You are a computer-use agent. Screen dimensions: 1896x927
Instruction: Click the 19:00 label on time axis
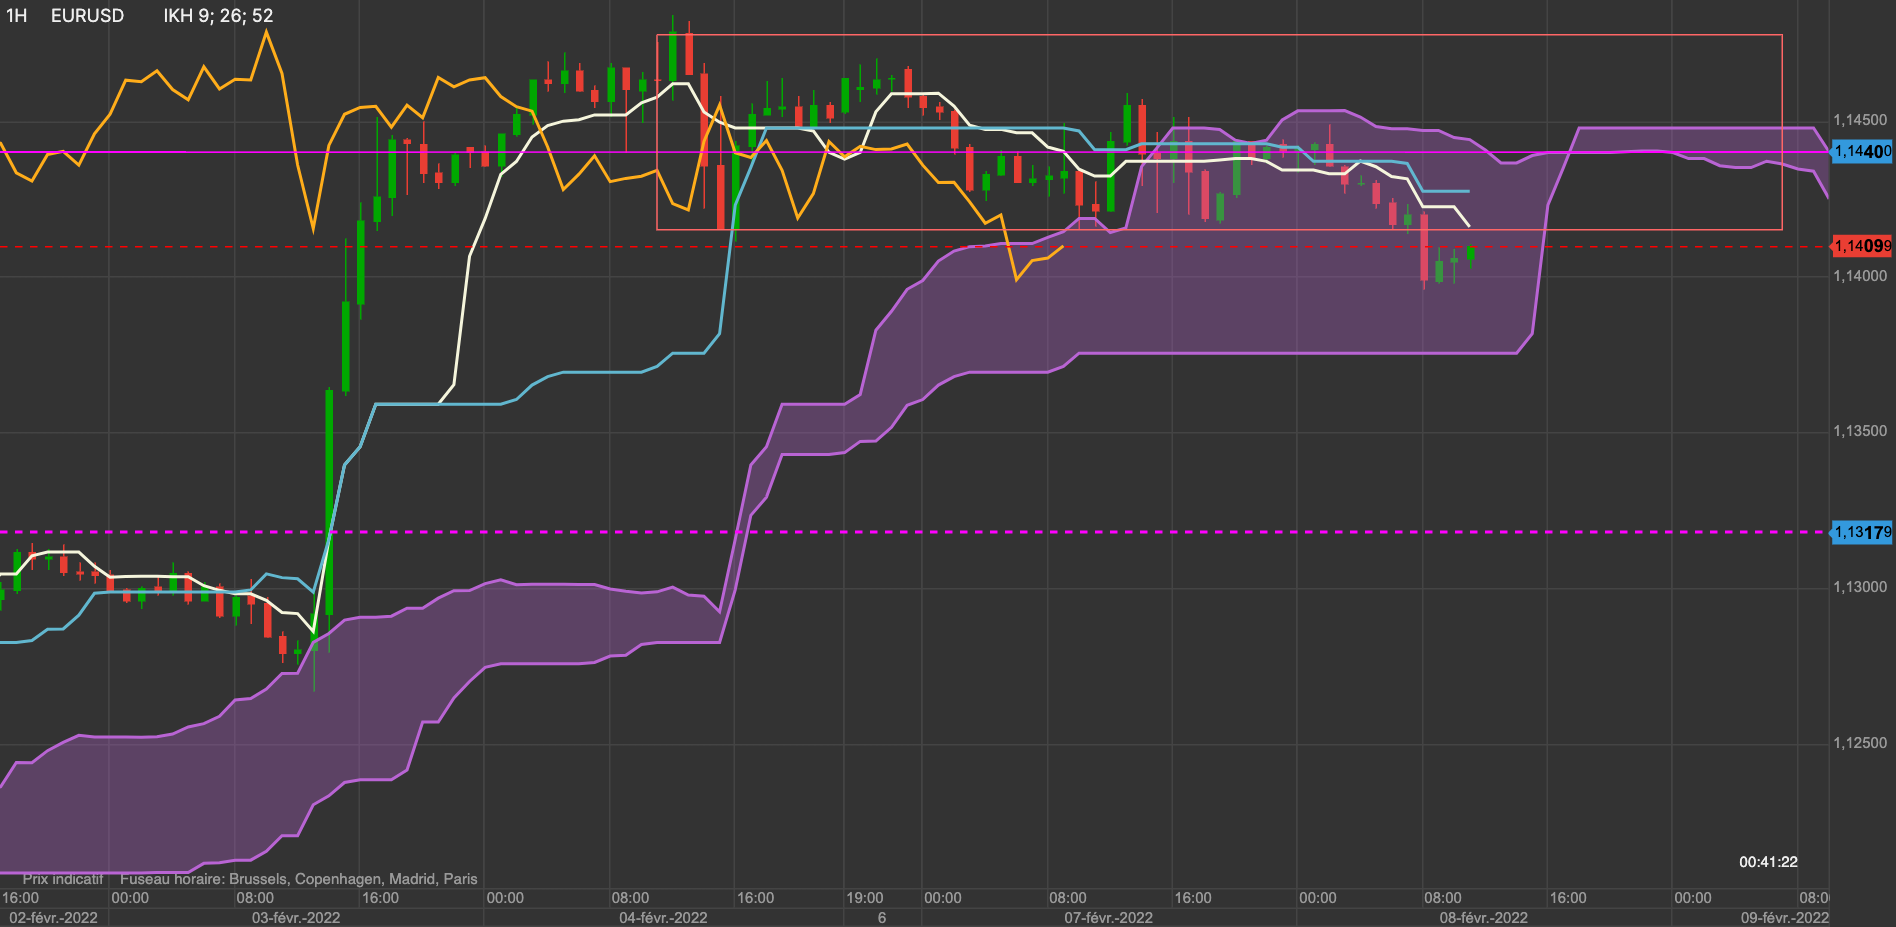864,898
